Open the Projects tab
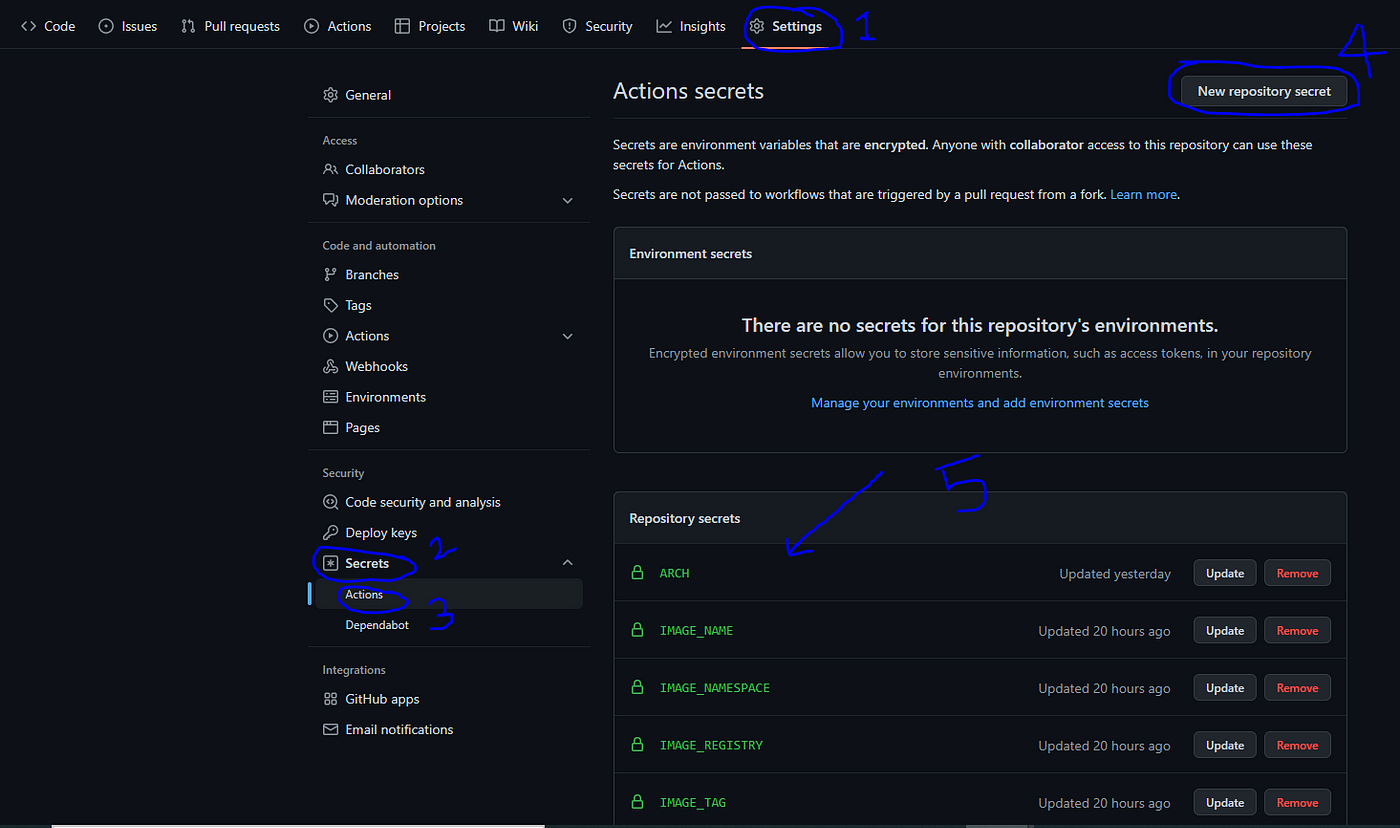This screenshot has height=828, width=1400. pyautogui.click(x=430, y=26)
